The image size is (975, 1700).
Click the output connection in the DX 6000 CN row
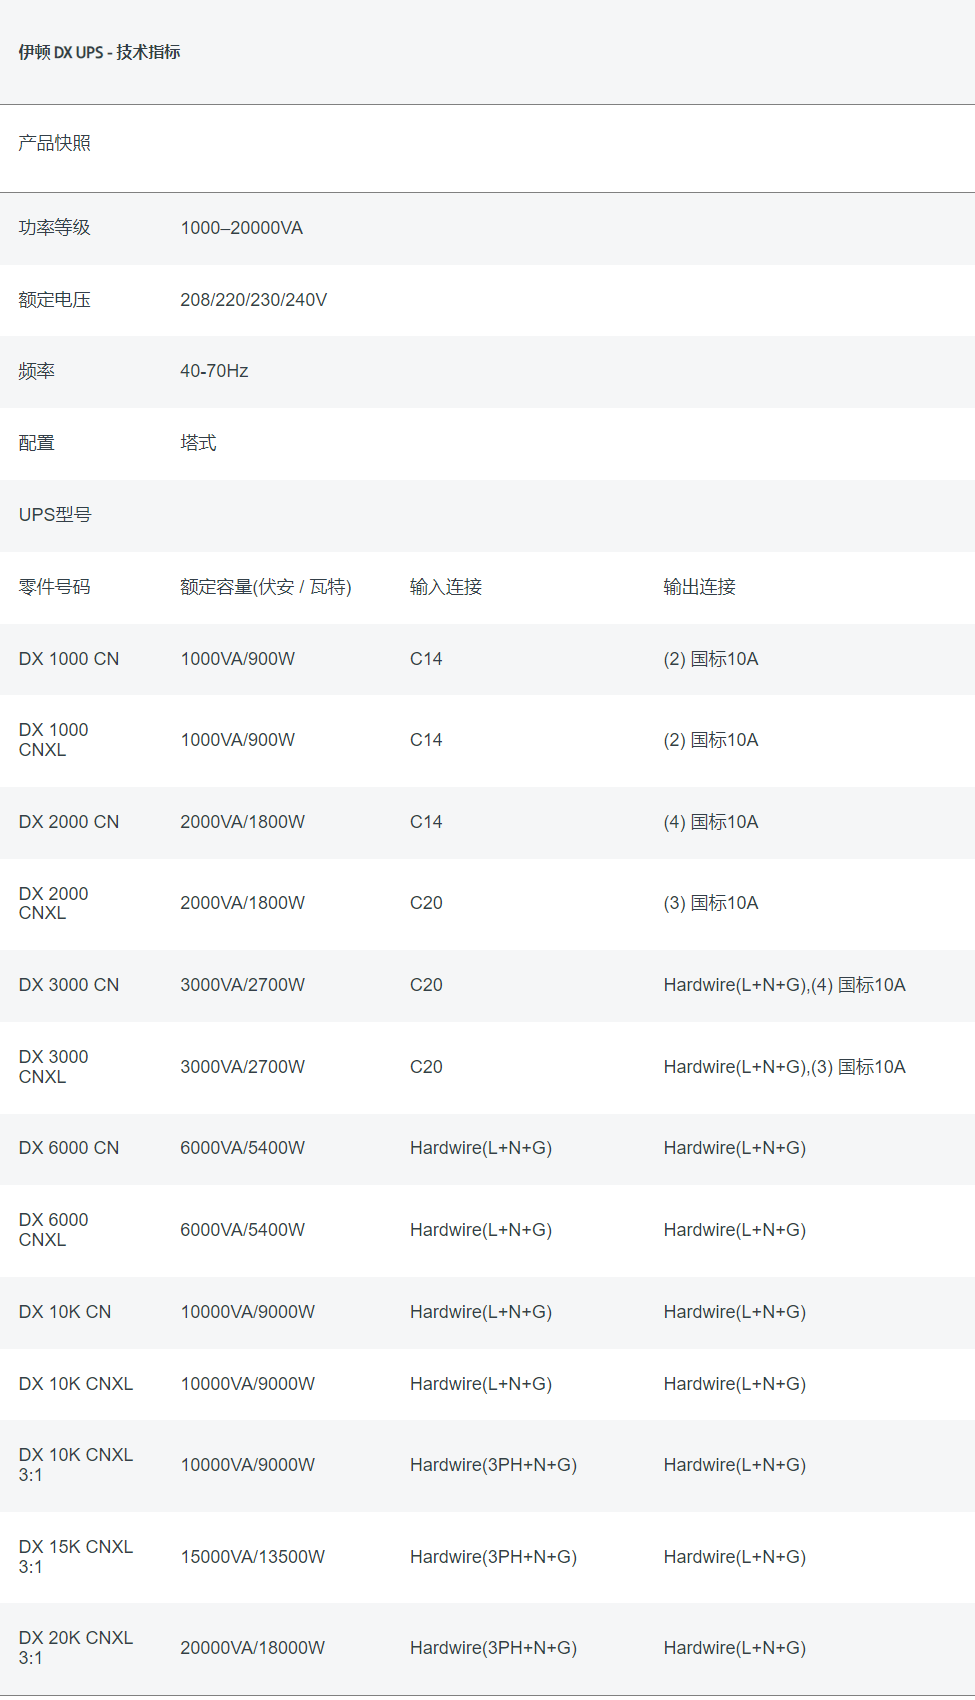tap(735, 1148)
